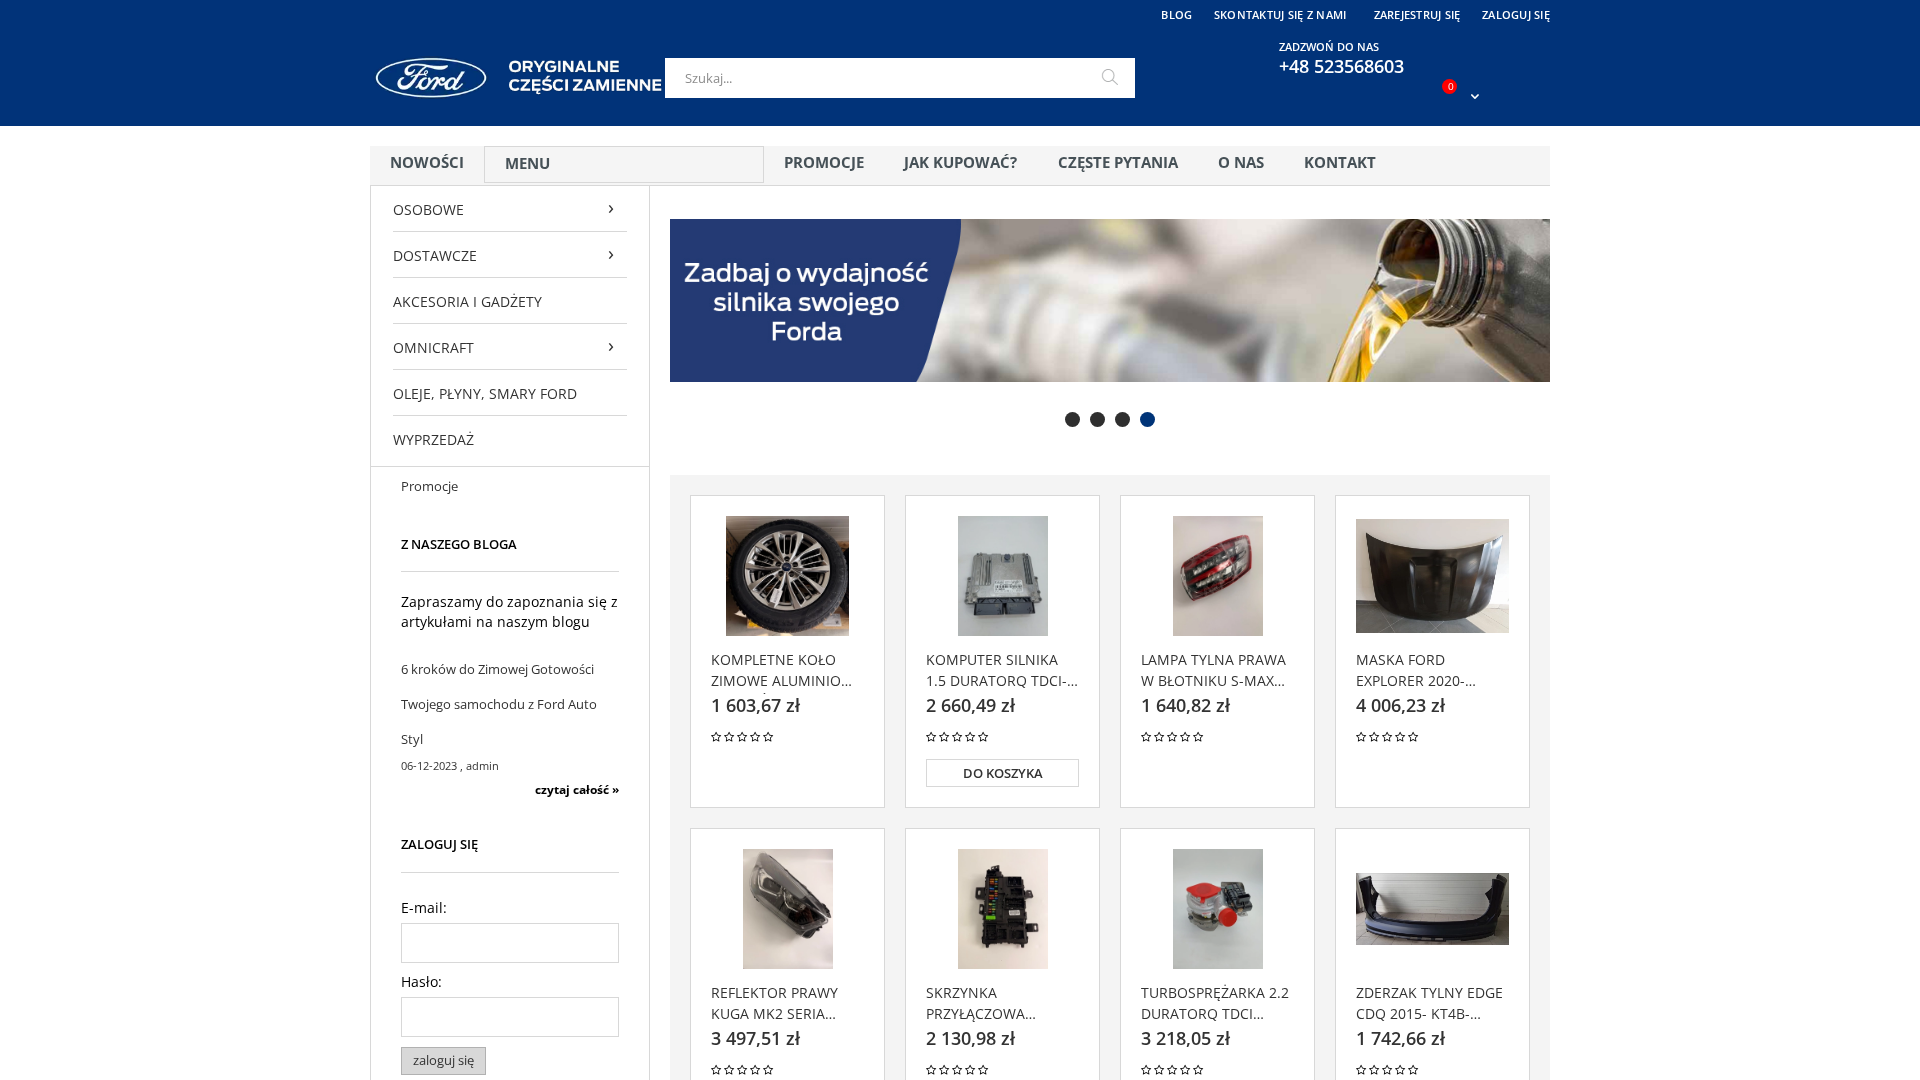Select second banner slide dot
The height and width of the screenshot is (1080, 1920).
pyautogui.click(x=1097, y=420)
